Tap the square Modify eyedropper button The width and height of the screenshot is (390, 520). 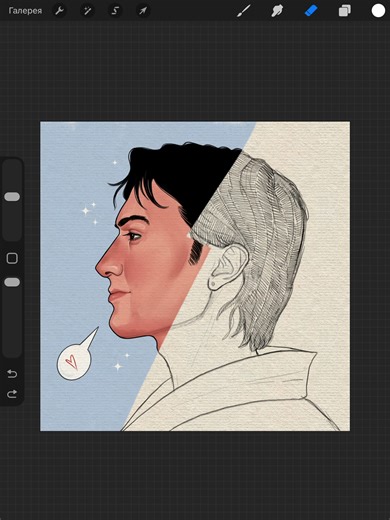[12, 258]
